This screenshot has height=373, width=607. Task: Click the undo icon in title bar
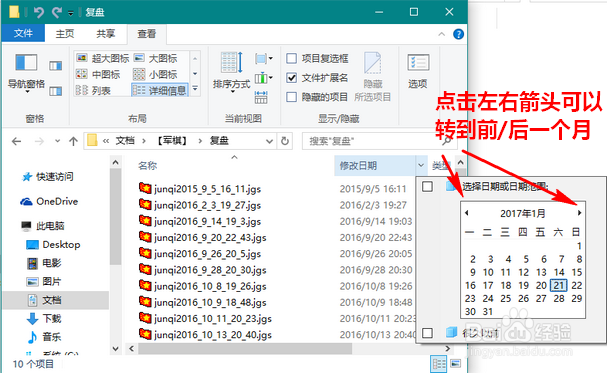point(38,12)
